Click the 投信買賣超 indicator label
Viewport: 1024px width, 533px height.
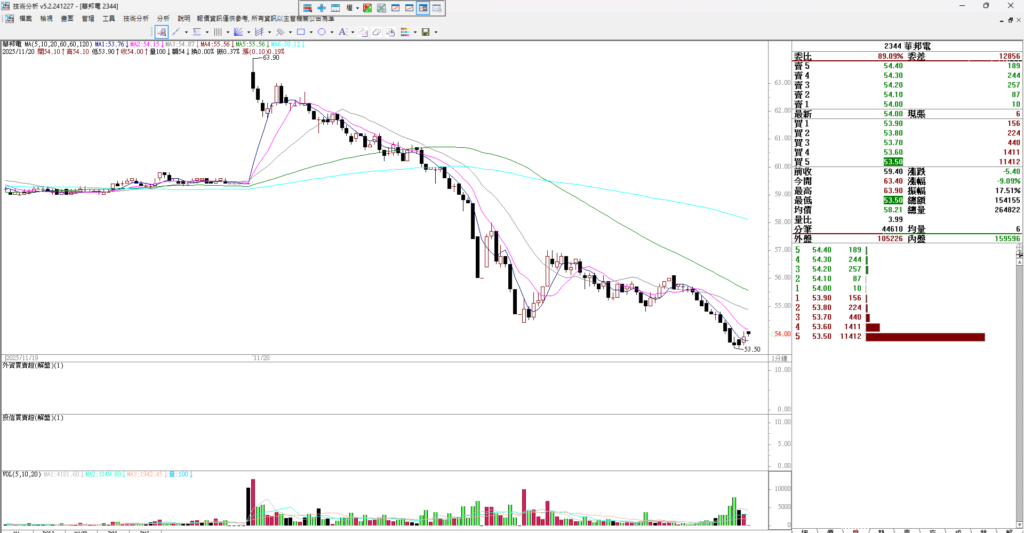pos(33,417)
